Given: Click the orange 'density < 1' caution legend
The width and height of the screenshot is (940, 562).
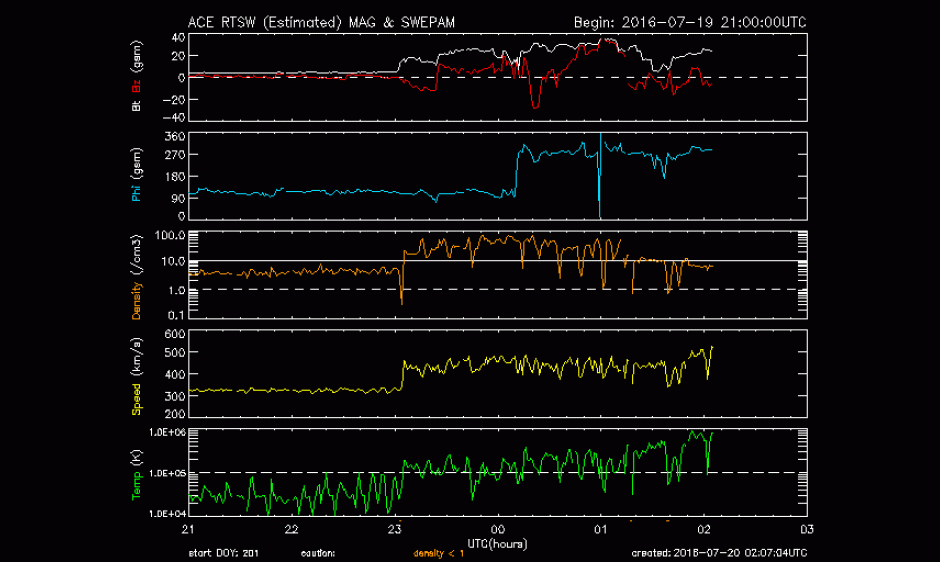Looking at the screenshot, I should point(439,553).
